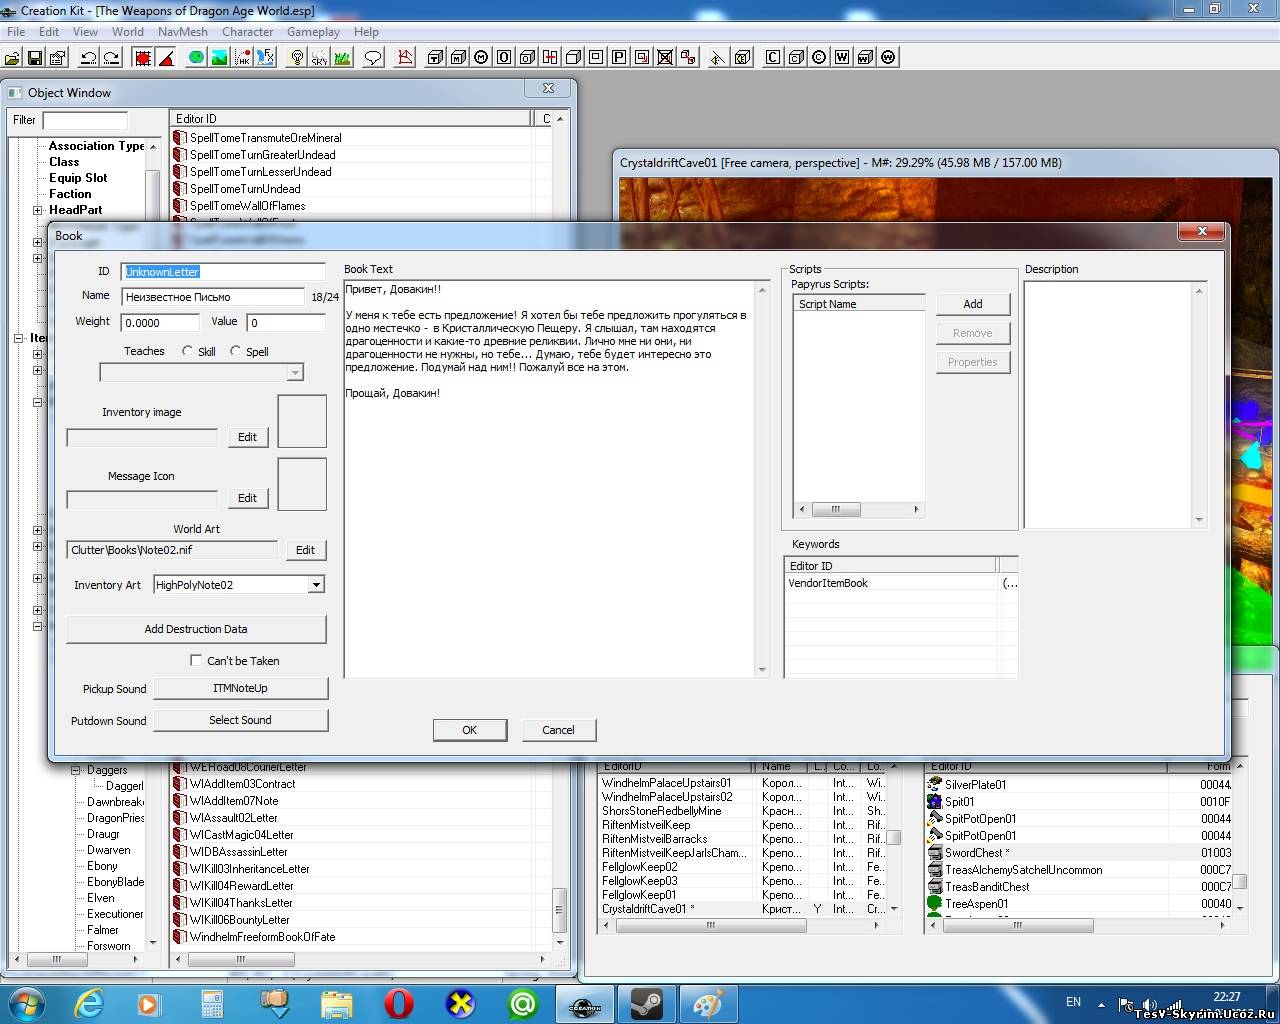Click the Script list horizontal scrollbar

(858, 509)
